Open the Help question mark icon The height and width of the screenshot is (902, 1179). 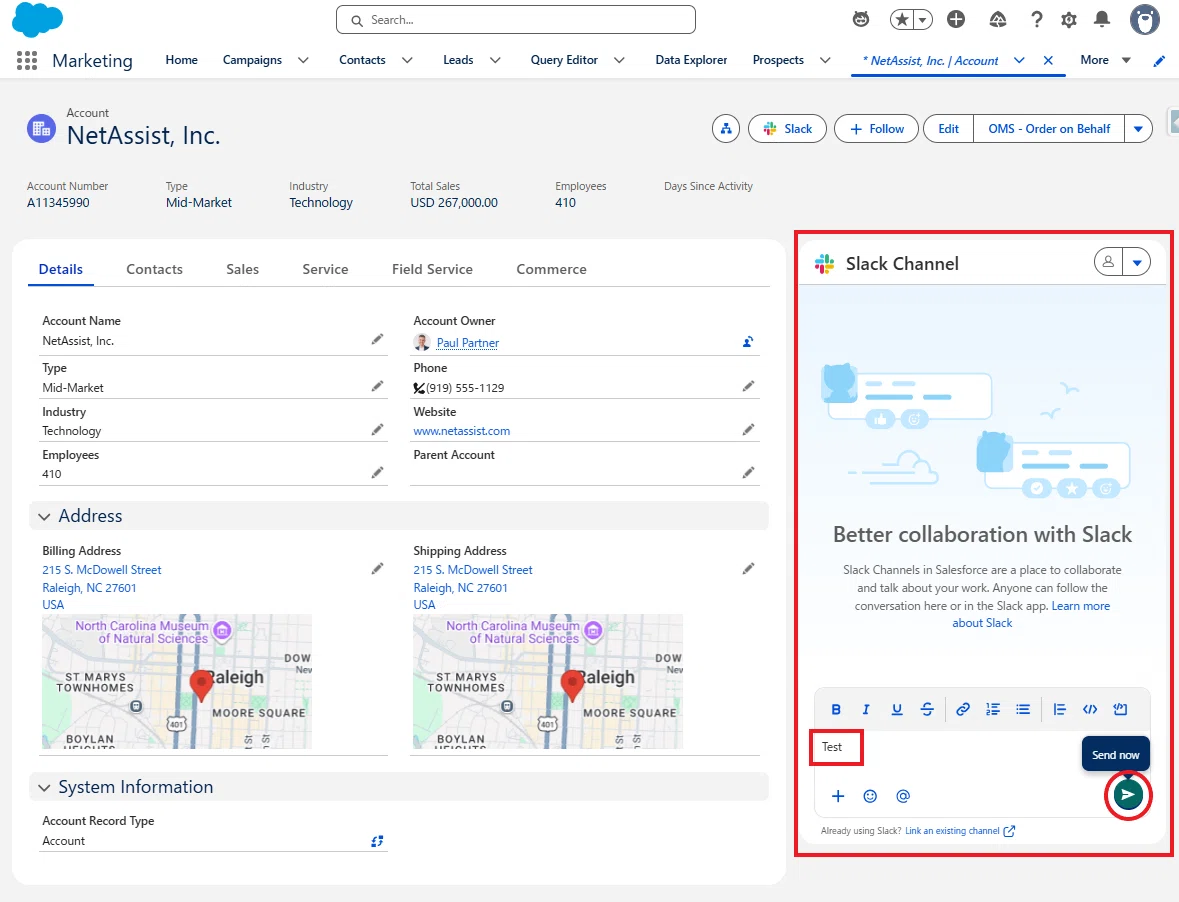tap(1037, 20)
